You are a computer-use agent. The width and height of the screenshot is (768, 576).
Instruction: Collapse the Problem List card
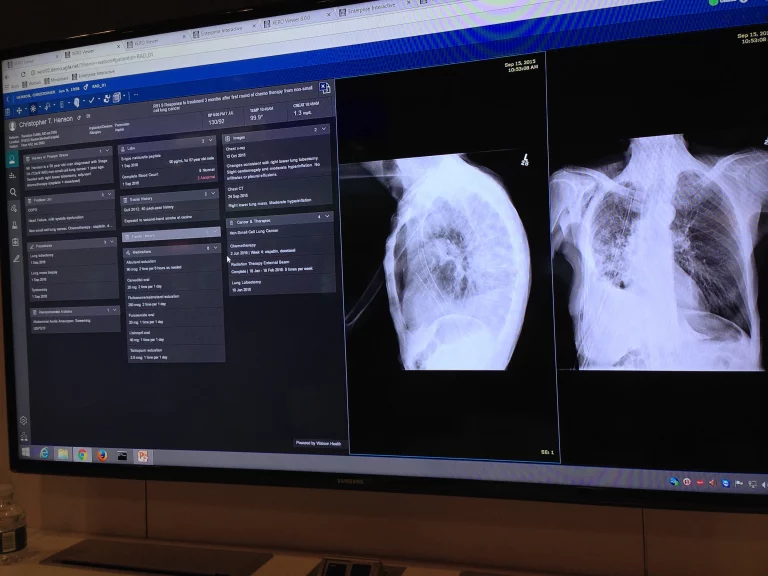coord(110,194)
